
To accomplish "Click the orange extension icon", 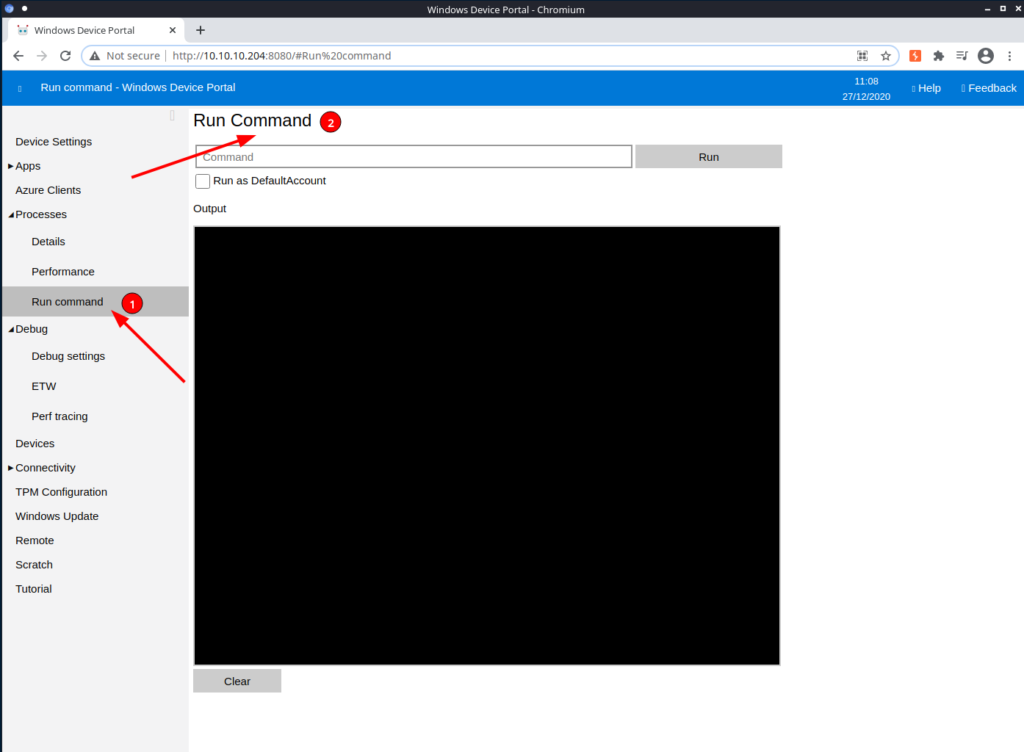I will pyautogui.click(x=915, y=56).
